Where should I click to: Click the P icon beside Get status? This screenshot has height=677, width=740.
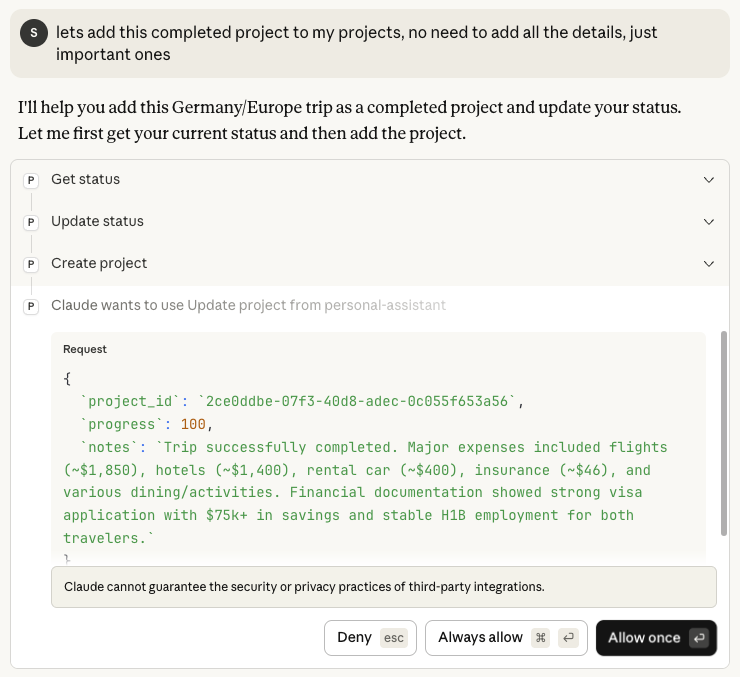pyautogui.click(x=31, y=180)
